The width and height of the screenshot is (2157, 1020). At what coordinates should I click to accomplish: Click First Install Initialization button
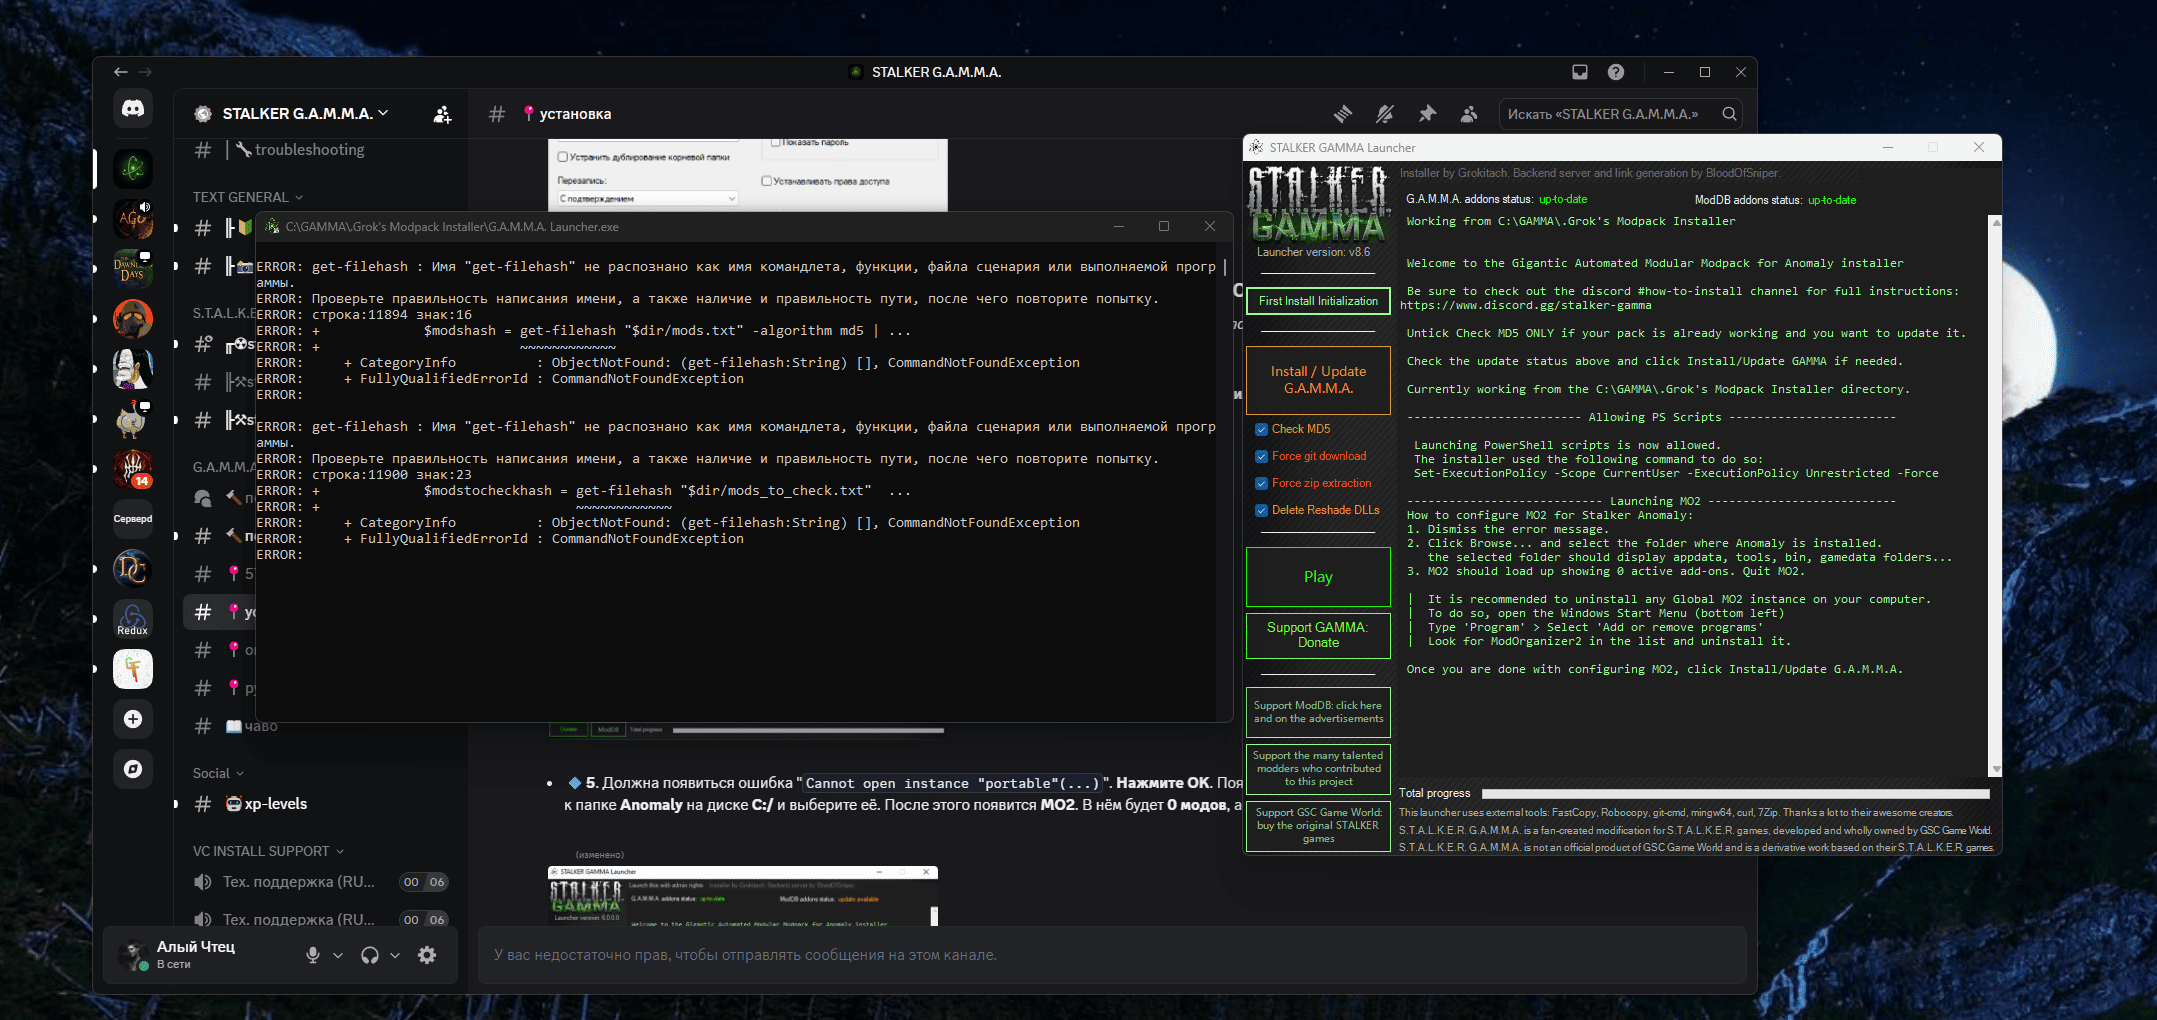1318,301
